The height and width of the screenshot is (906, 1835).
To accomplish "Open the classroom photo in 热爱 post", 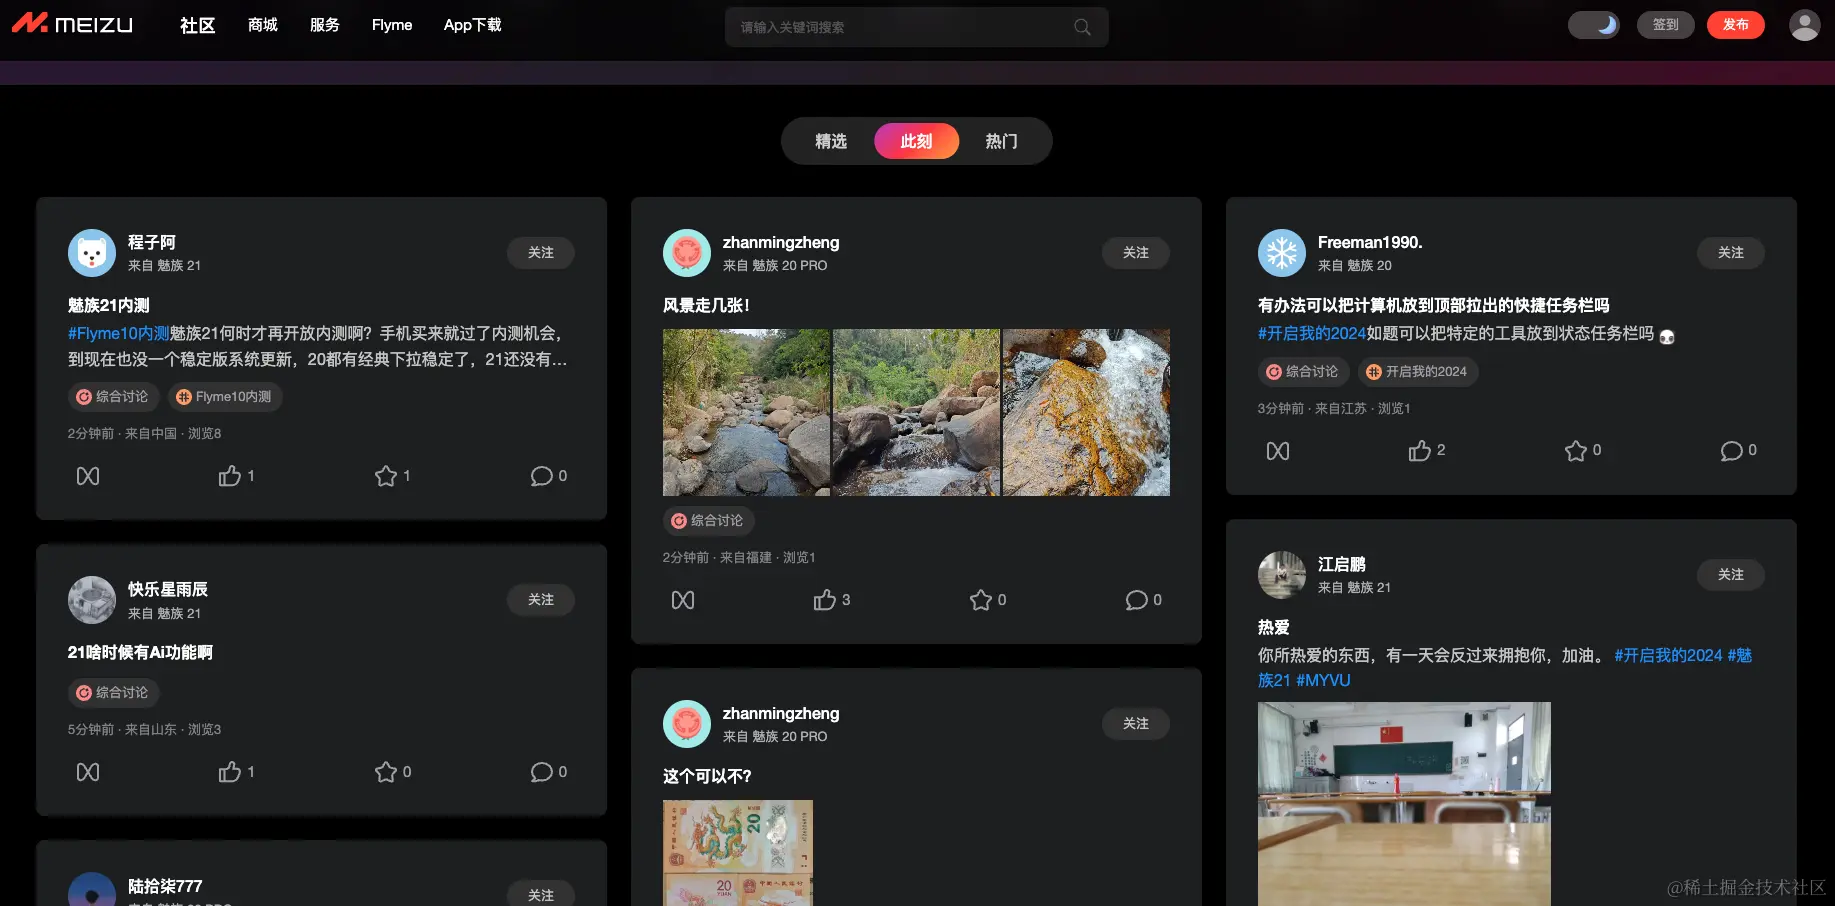I will click(x=1404, y=804).
